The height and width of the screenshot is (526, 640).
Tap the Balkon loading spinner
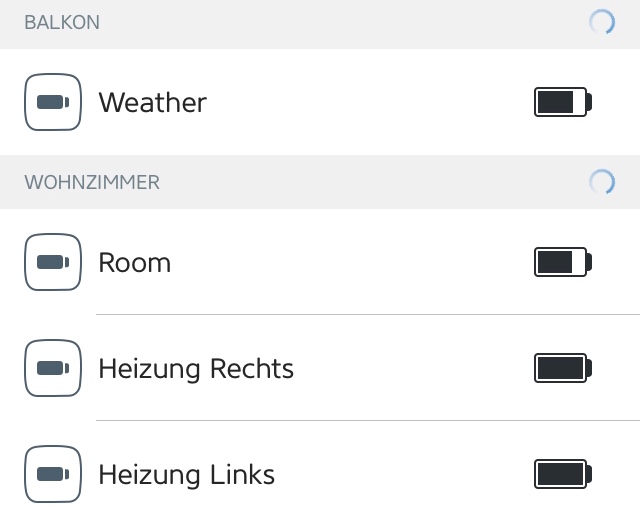[x=602, y=22]
